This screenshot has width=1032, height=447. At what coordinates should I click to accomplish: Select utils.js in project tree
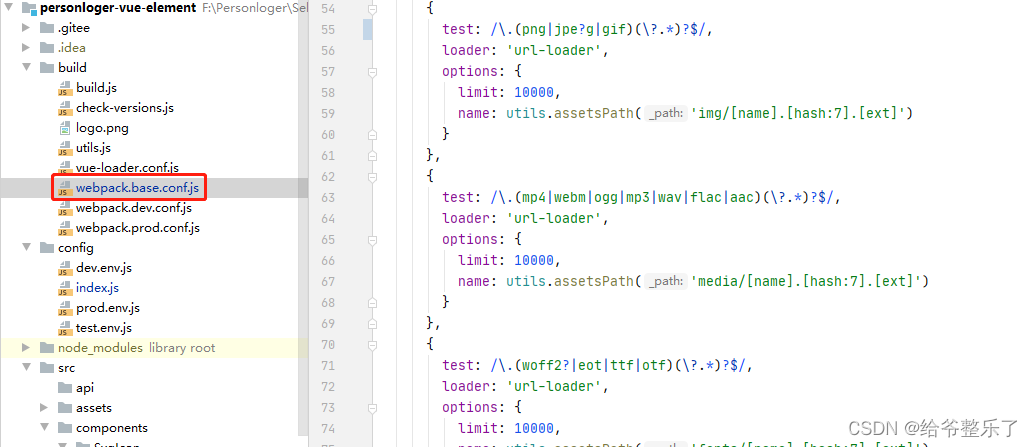93,148
